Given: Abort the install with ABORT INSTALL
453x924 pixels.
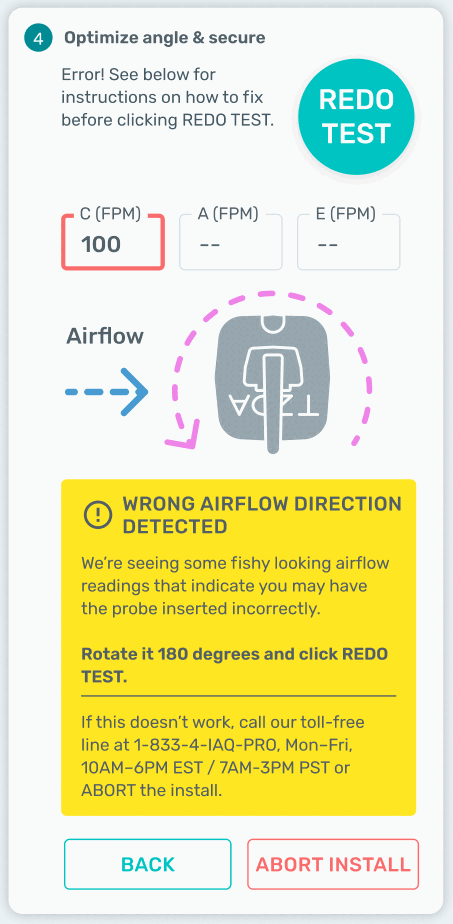Looking at the screenshot, I should click(333, 864).
